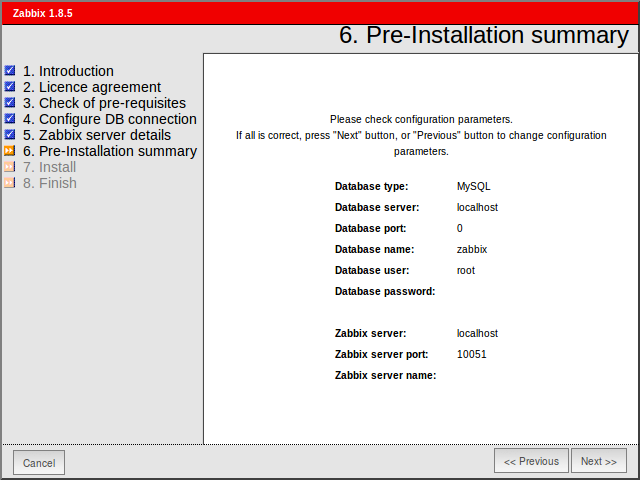Click the faded arrow icon beside Finish
This screenshot has width=640, height=480.
tap(10, 182)
